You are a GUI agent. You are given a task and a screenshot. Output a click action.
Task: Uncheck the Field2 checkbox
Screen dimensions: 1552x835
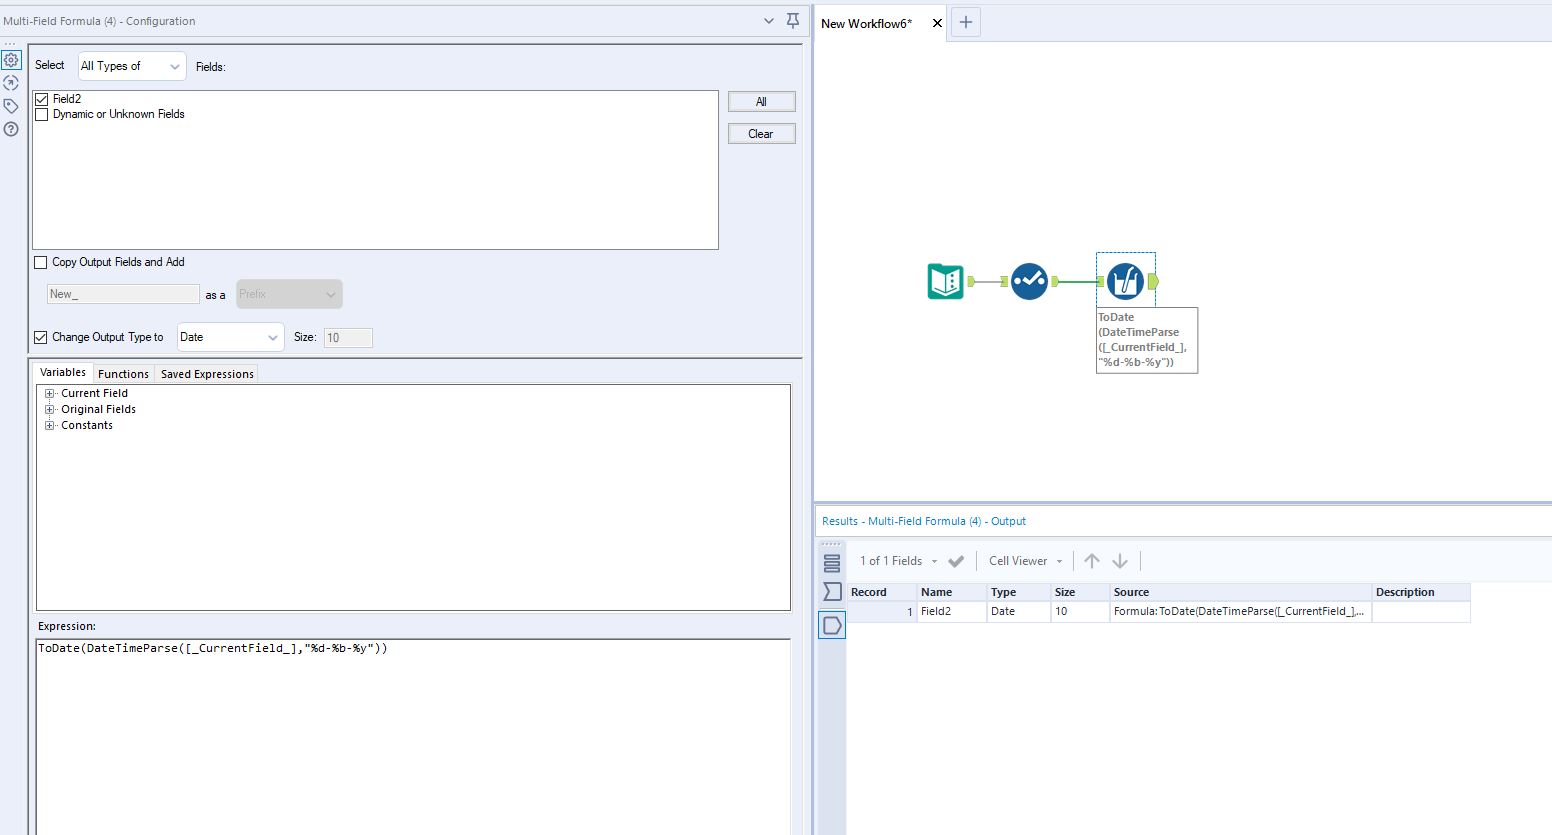pyautogui.click(x=41, y=98)
